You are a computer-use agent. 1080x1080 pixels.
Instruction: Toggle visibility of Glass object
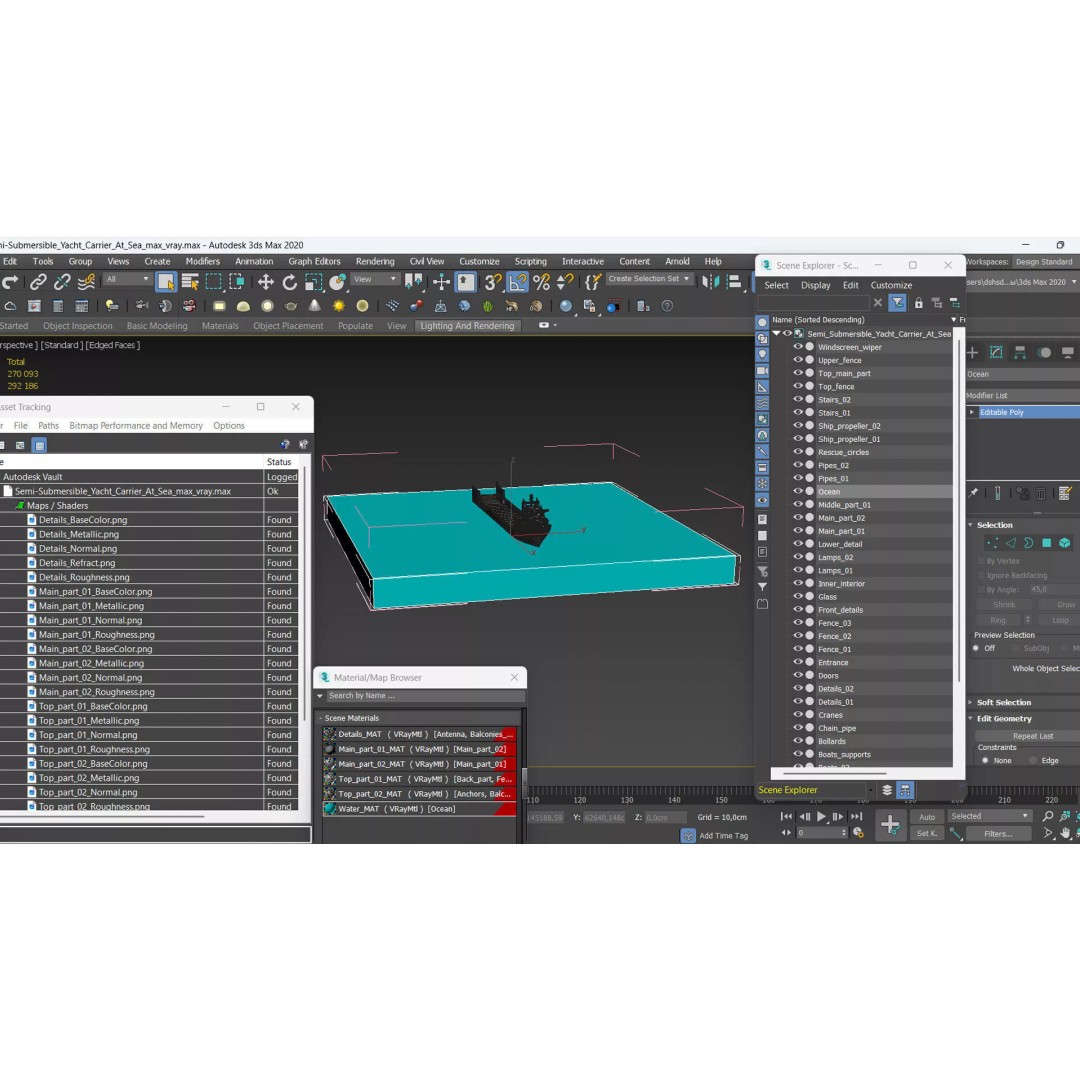[798, 596]
